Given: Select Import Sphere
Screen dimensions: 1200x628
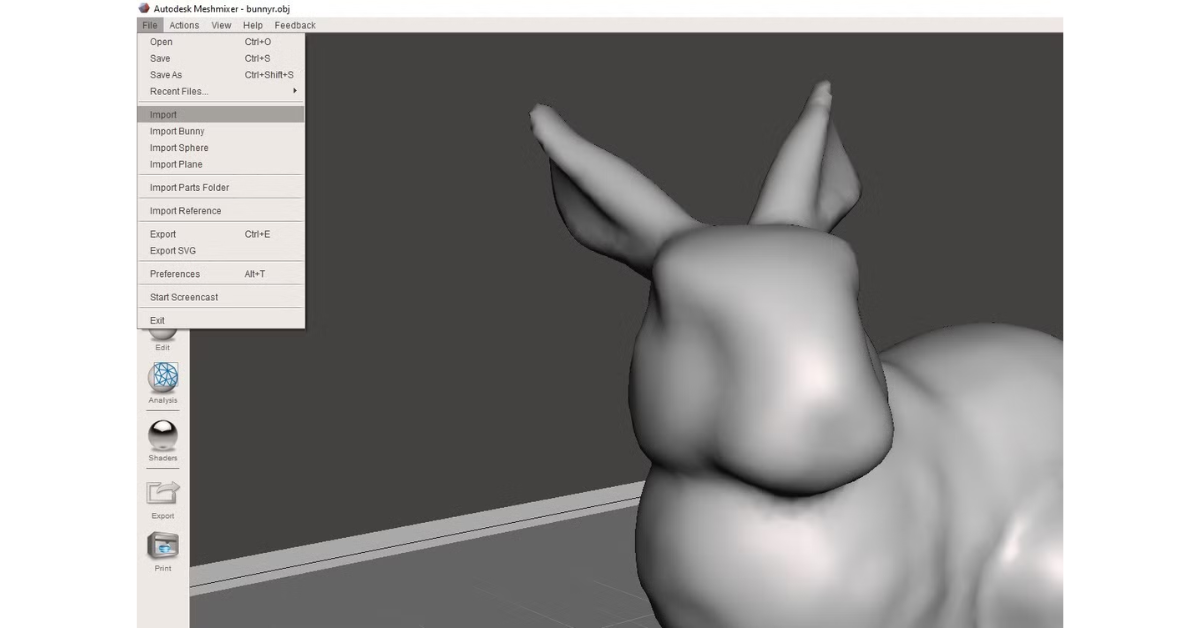Looking at the screenshot, I should tap(178, 147).
